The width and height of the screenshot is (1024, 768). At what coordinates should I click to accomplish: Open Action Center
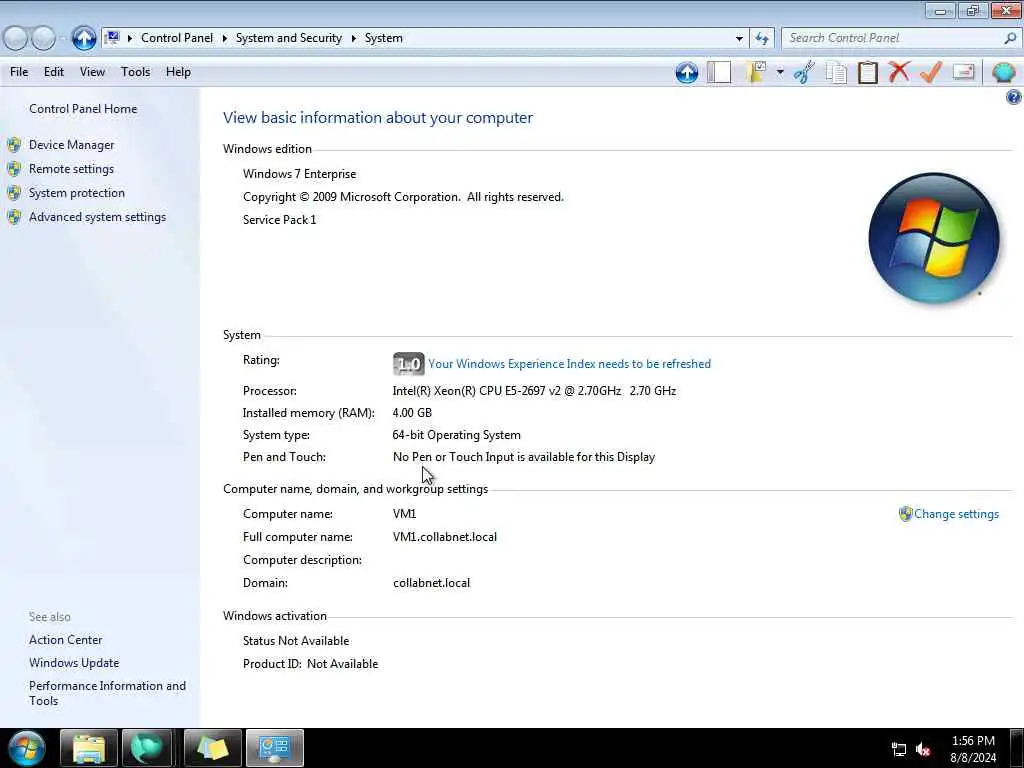click(65, 640)
